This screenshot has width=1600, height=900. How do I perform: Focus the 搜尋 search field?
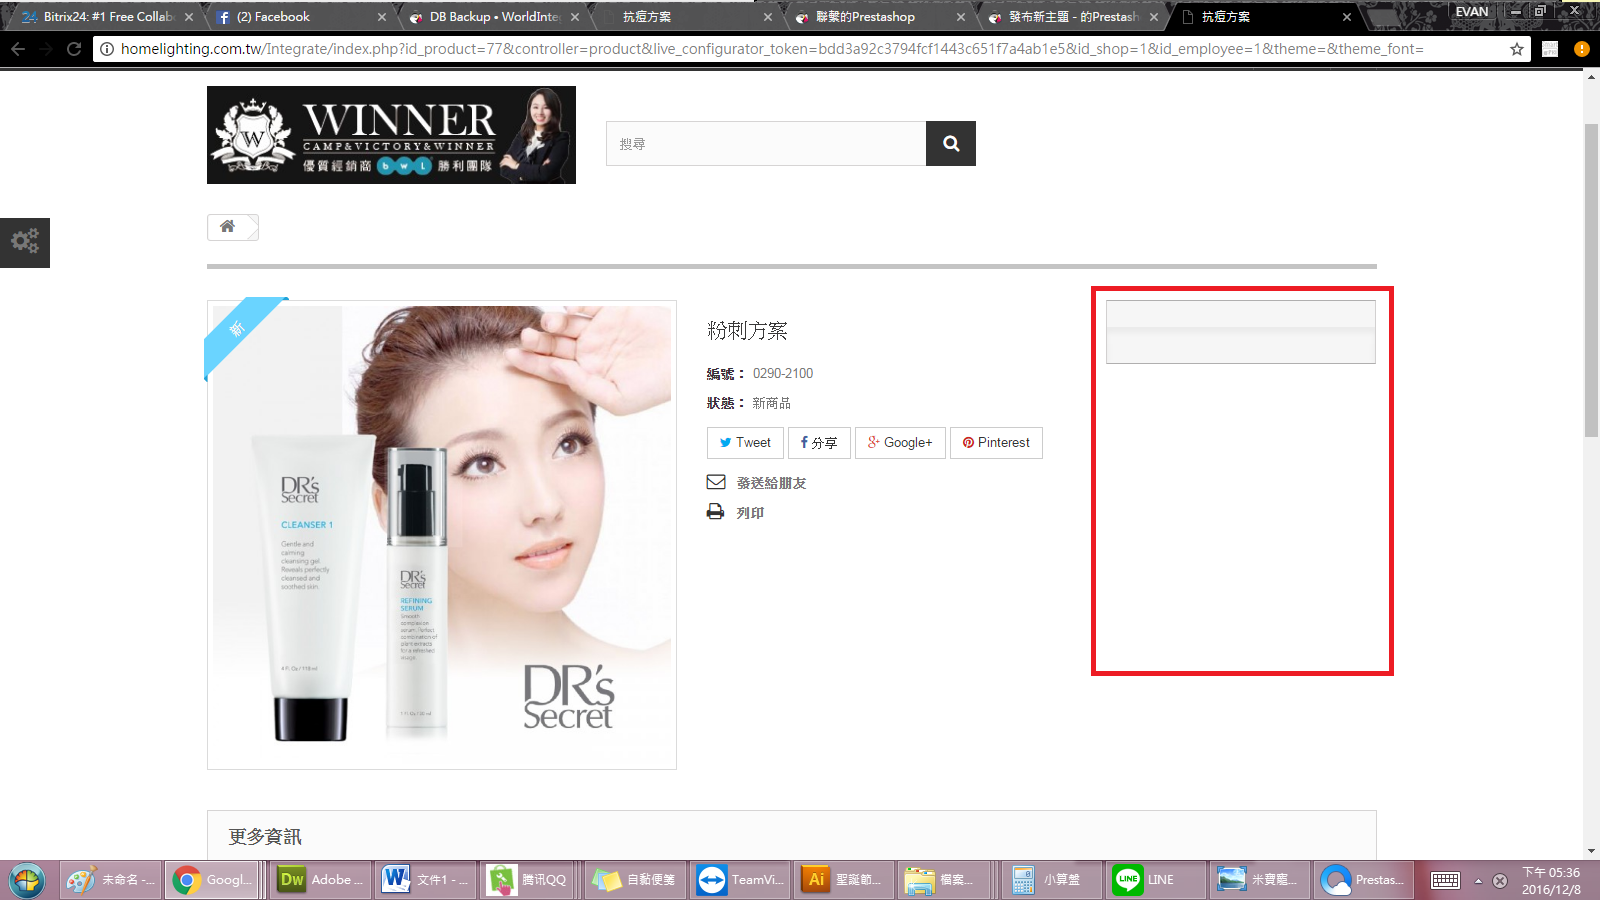coord(766,143)
